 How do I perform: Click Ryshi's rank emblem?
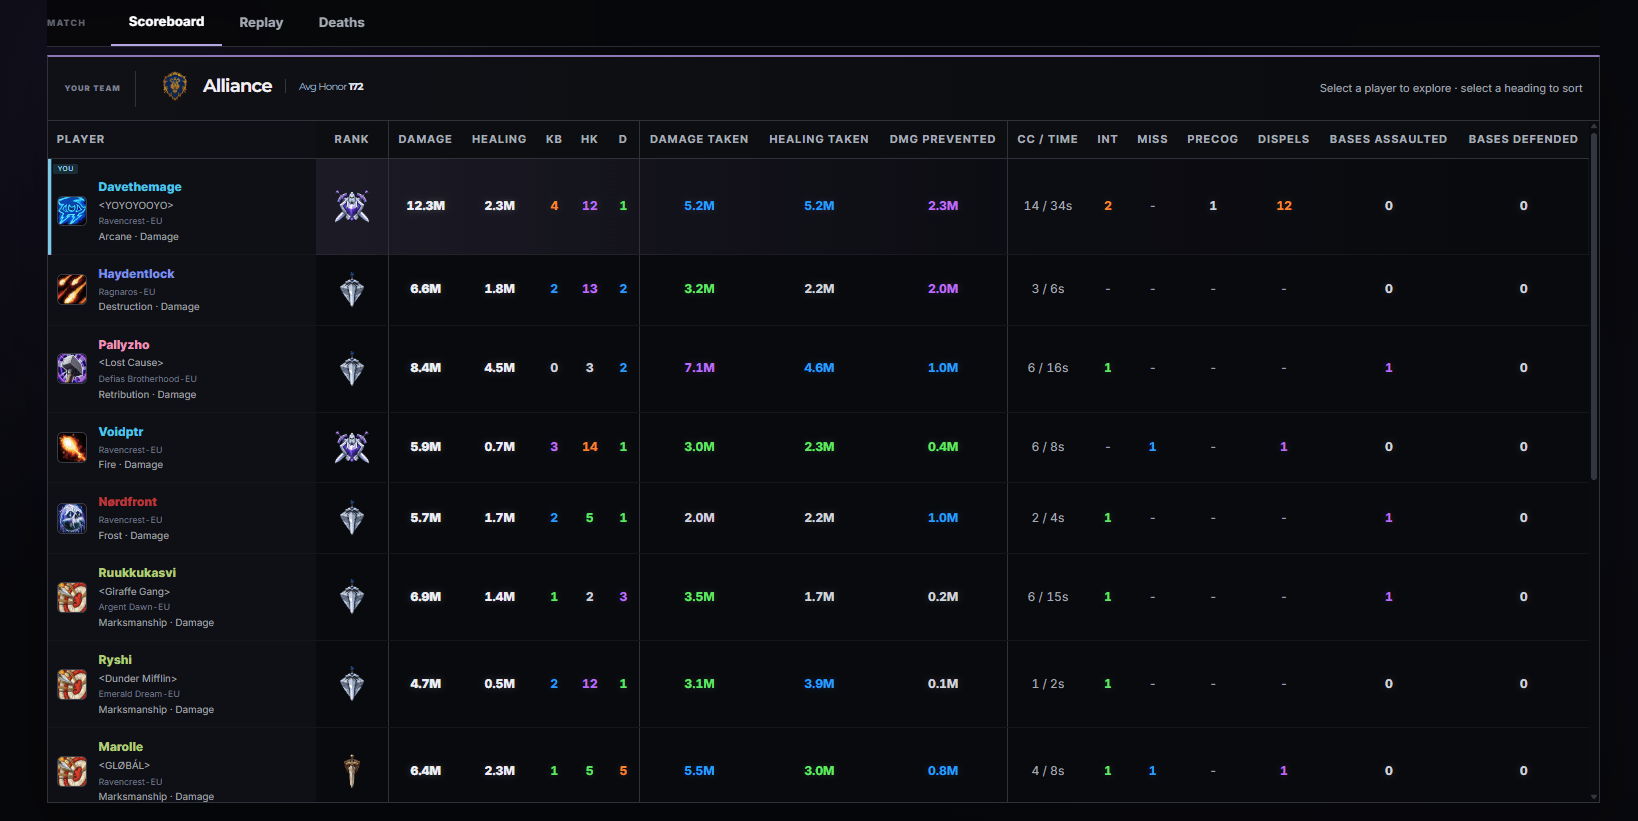352,684
